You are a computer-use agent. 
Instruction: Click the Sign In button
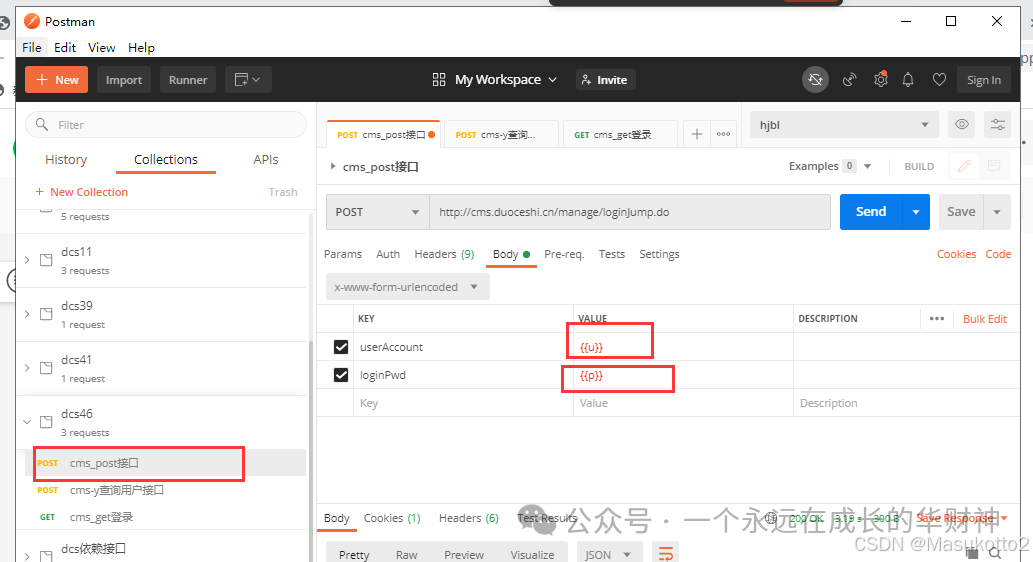click(984, 80)
